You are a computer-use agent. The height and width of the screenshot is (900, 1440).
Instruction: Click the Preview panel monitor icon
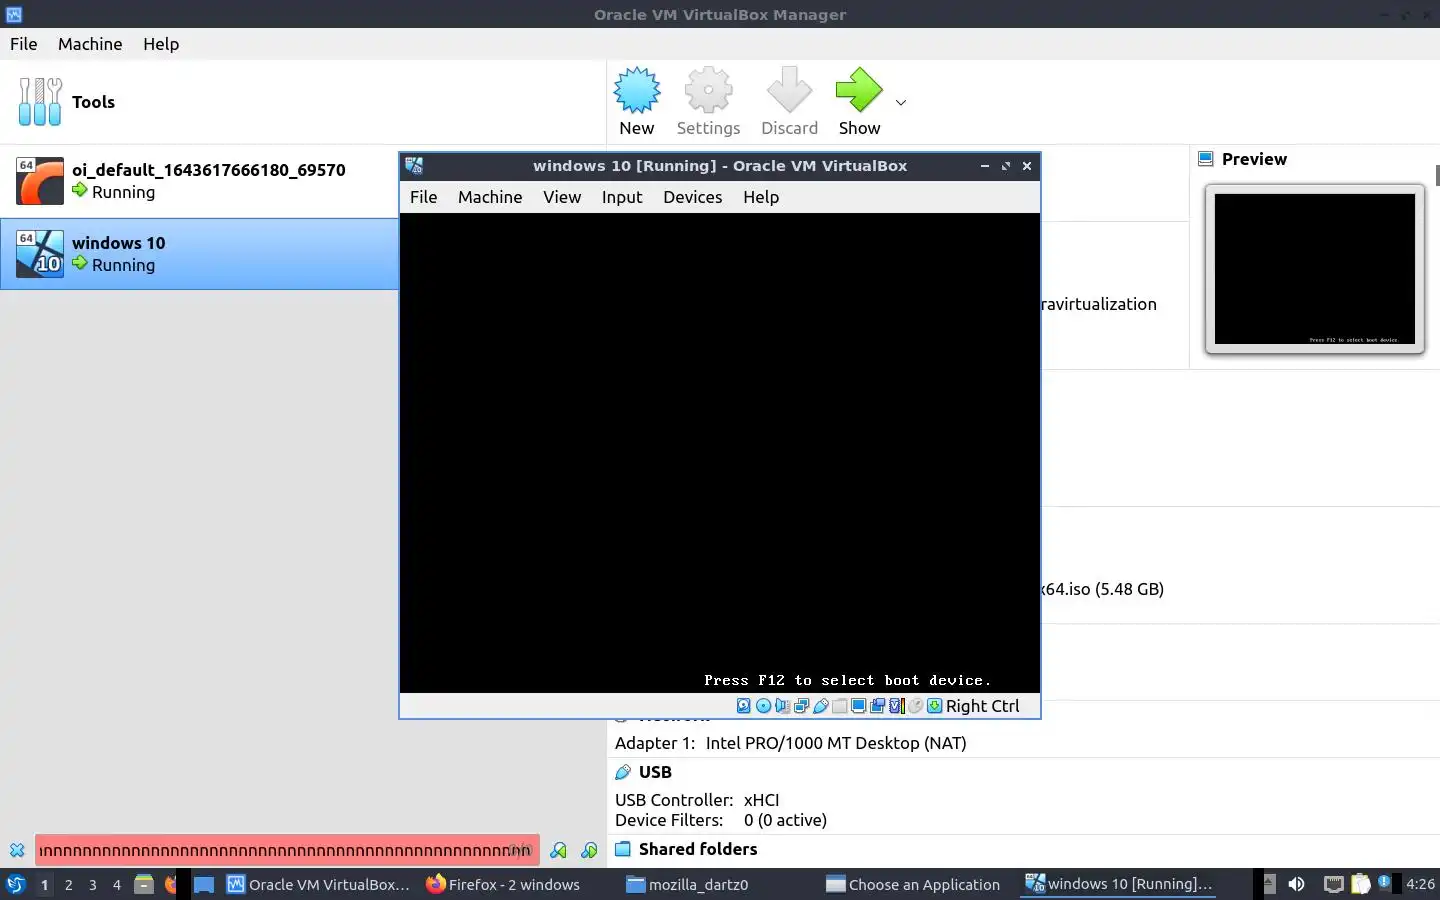coord(1206,159)
